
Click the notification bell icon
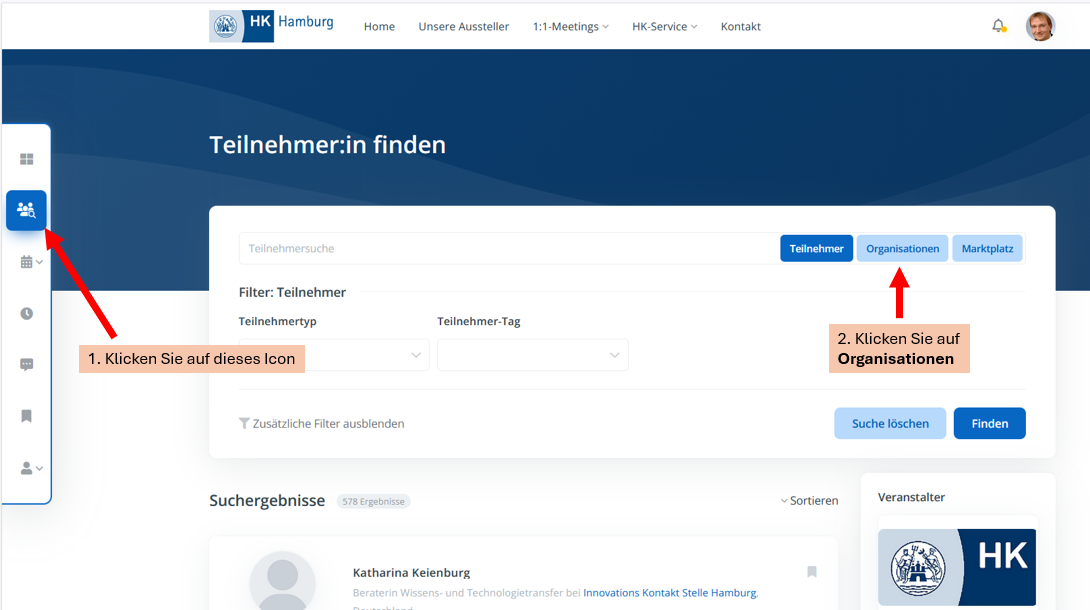pos(998,26)
